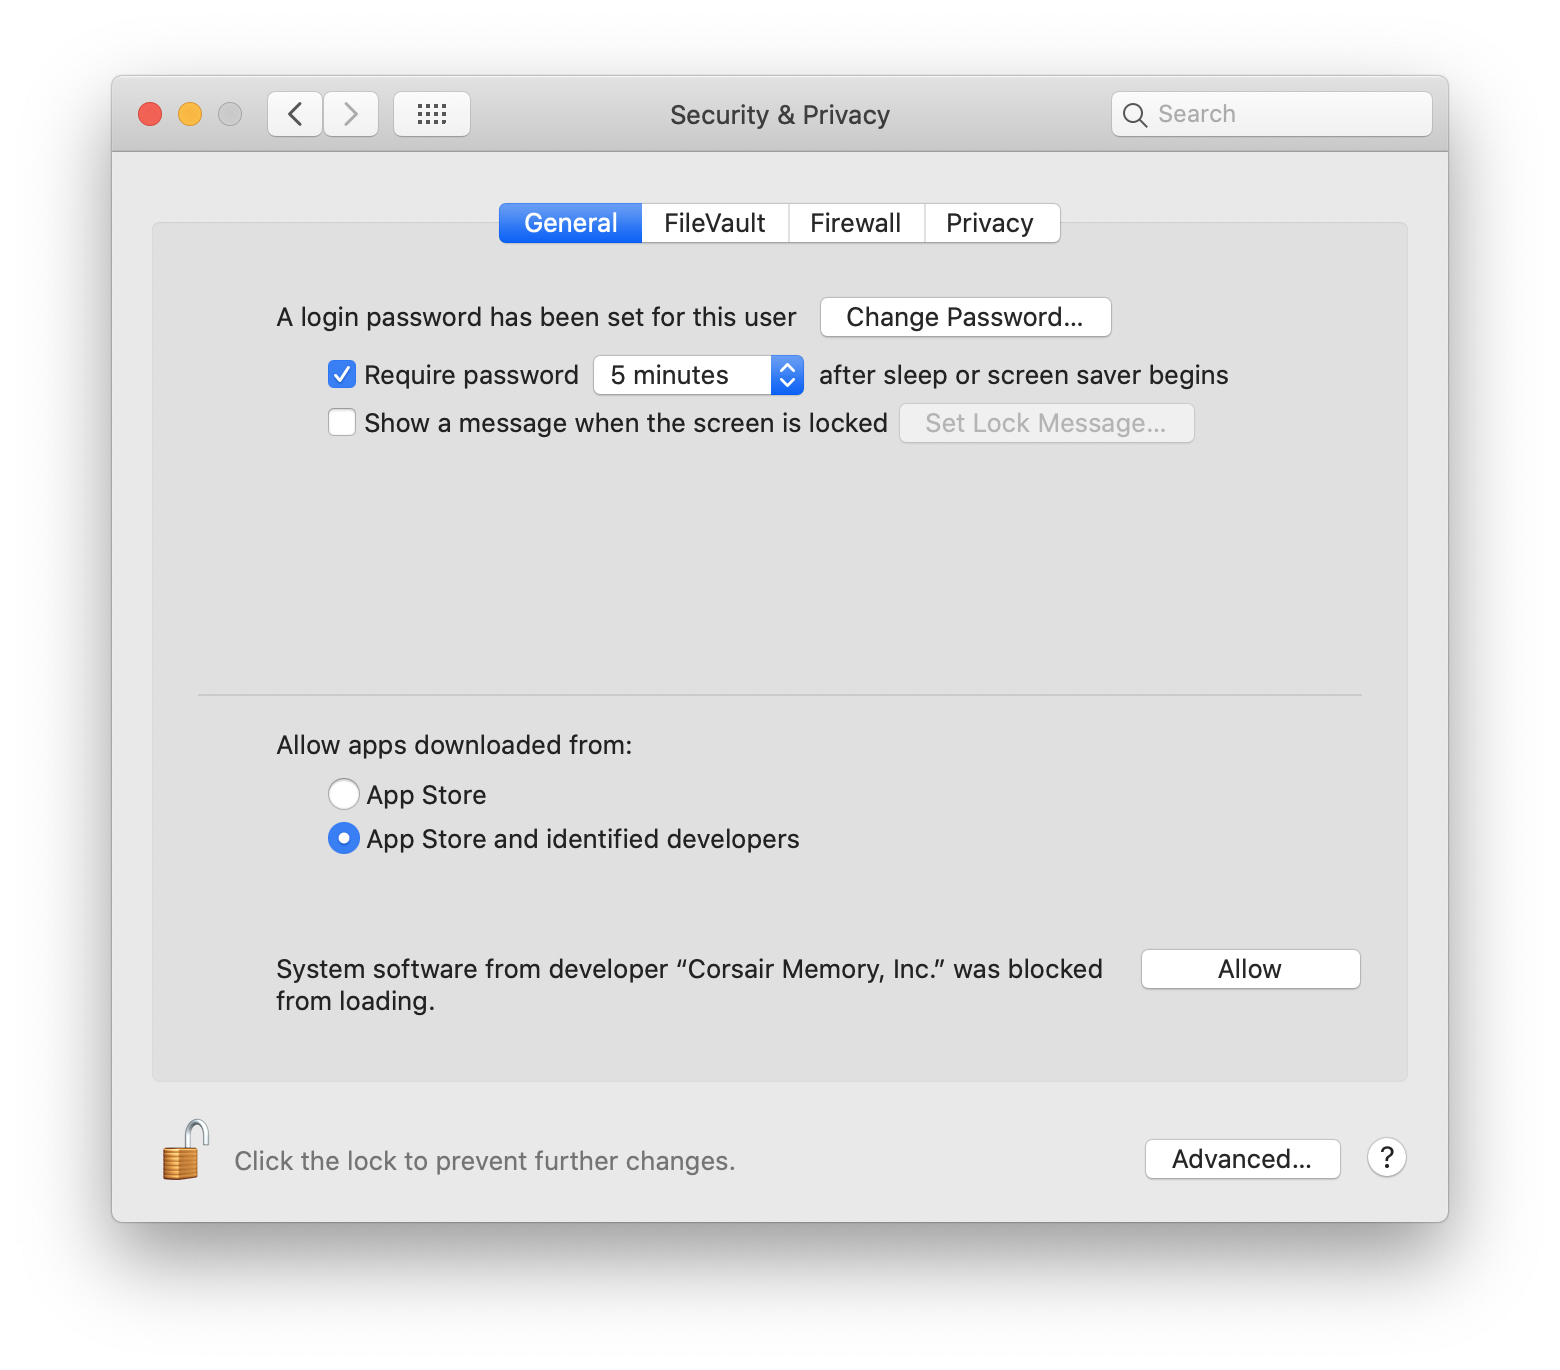Click the forward navigation arrow
This screenshot has height=1370, width=1560.
351,114
